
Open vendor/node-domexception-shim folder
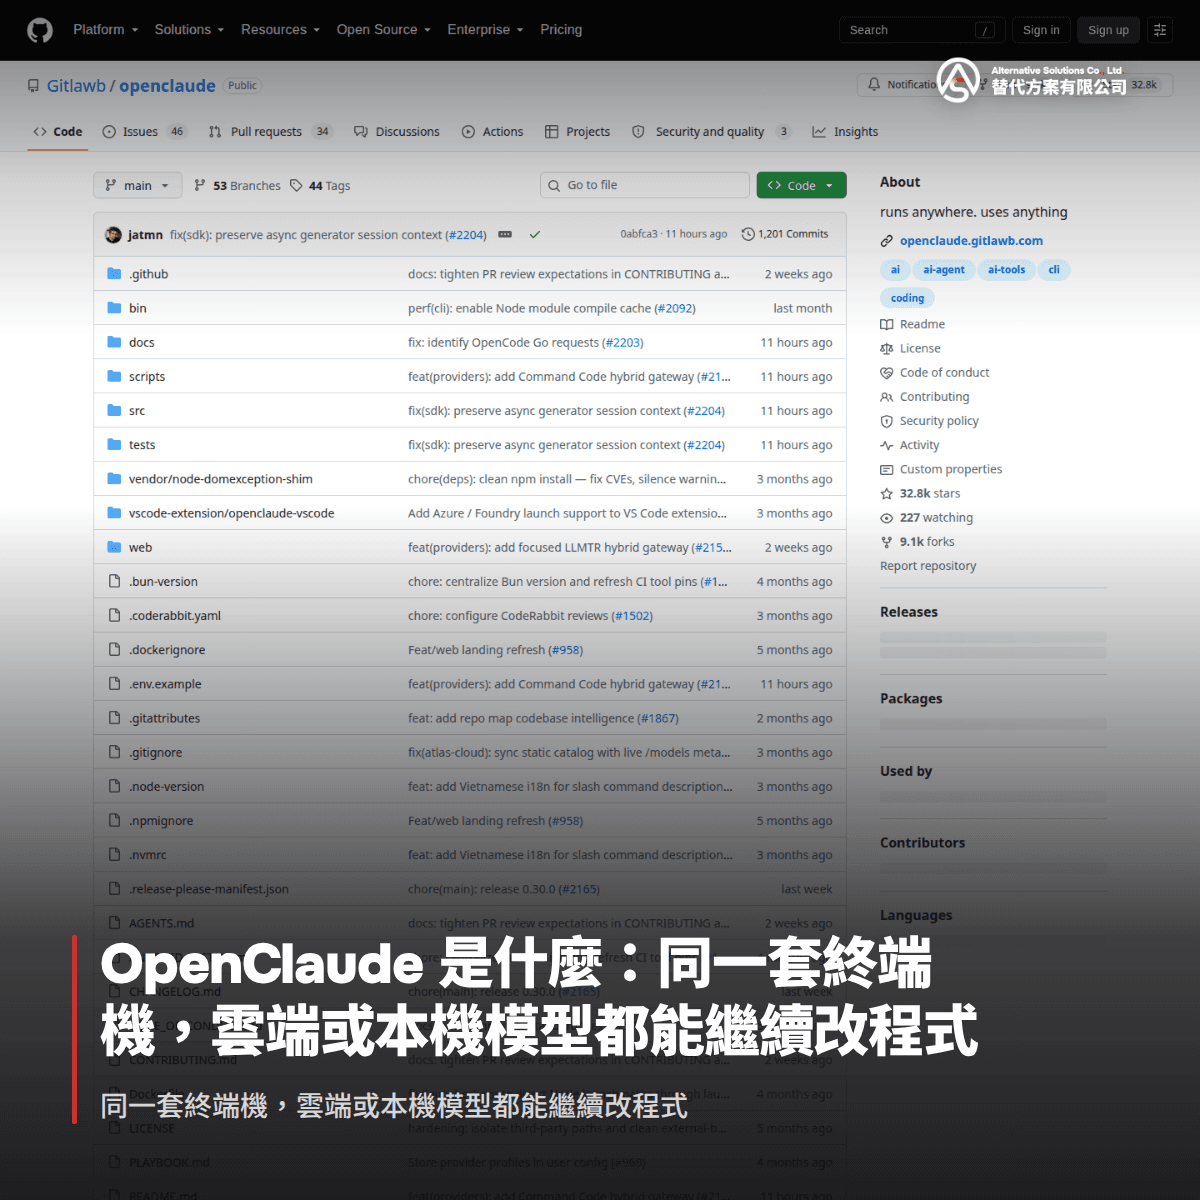[x=221, y=479]
